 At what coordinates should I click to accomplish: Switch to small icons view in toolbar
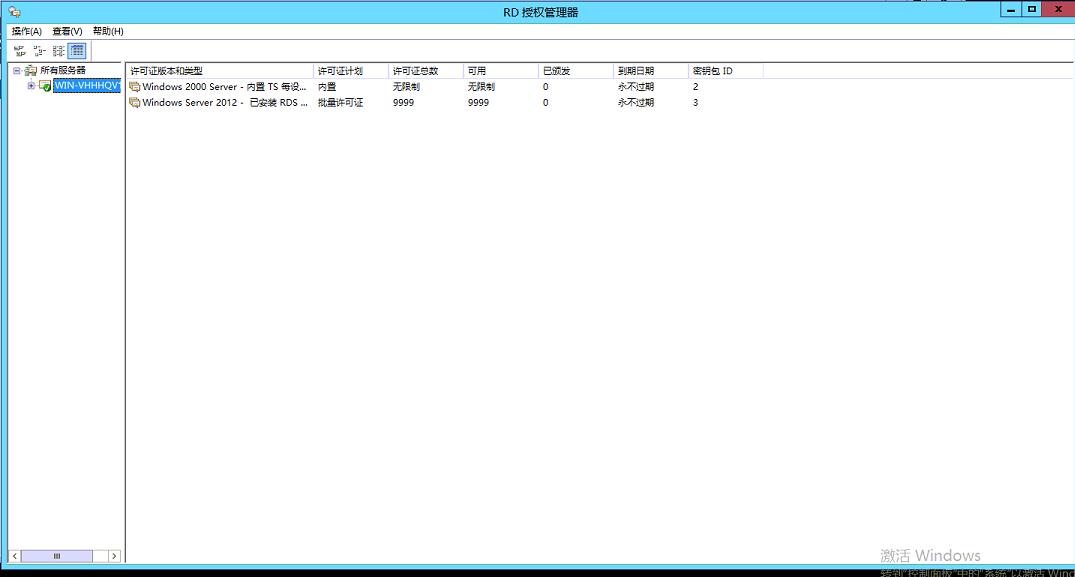pos(39,50)
